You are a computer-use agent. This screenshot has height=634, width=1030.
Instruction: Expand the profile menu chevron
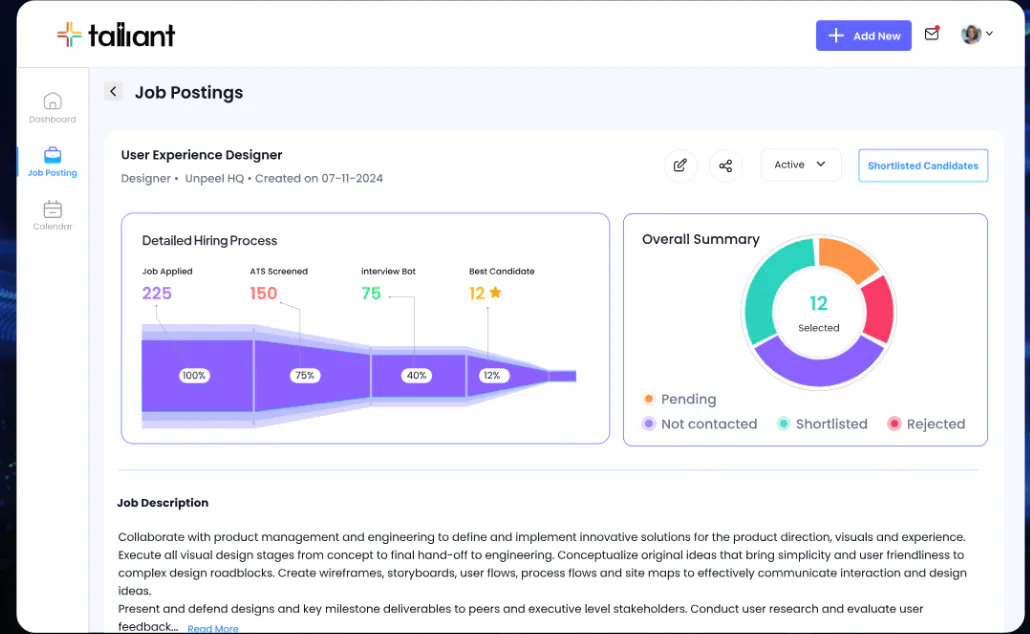click(x=989, y=34)
